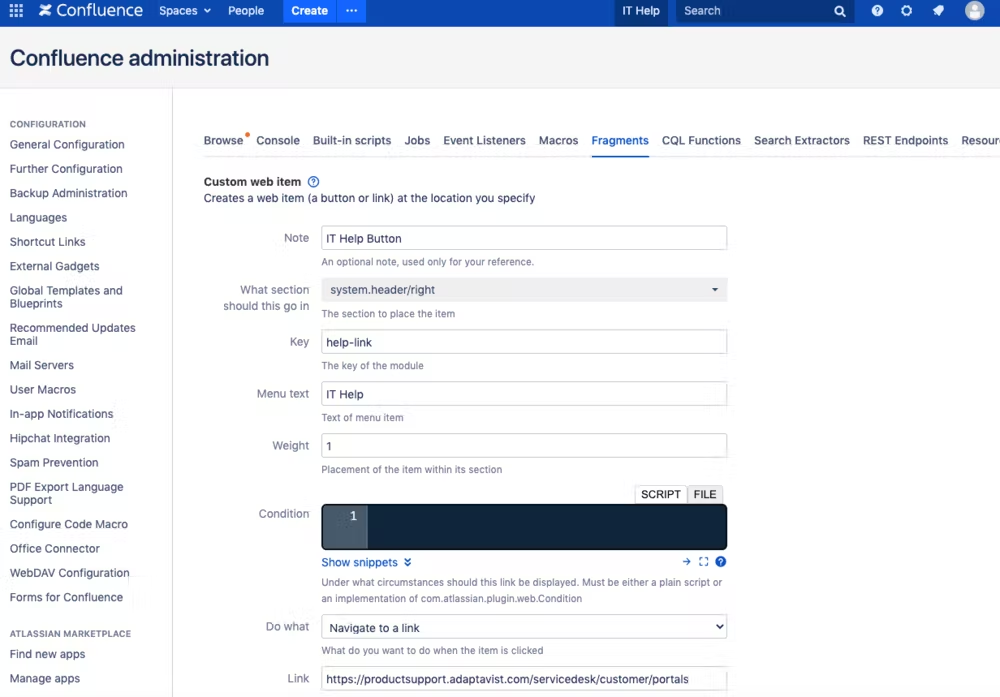Open the help question mark icon in header
Viewport: 1000px width, 697px height.
click(x=877, y=11)
